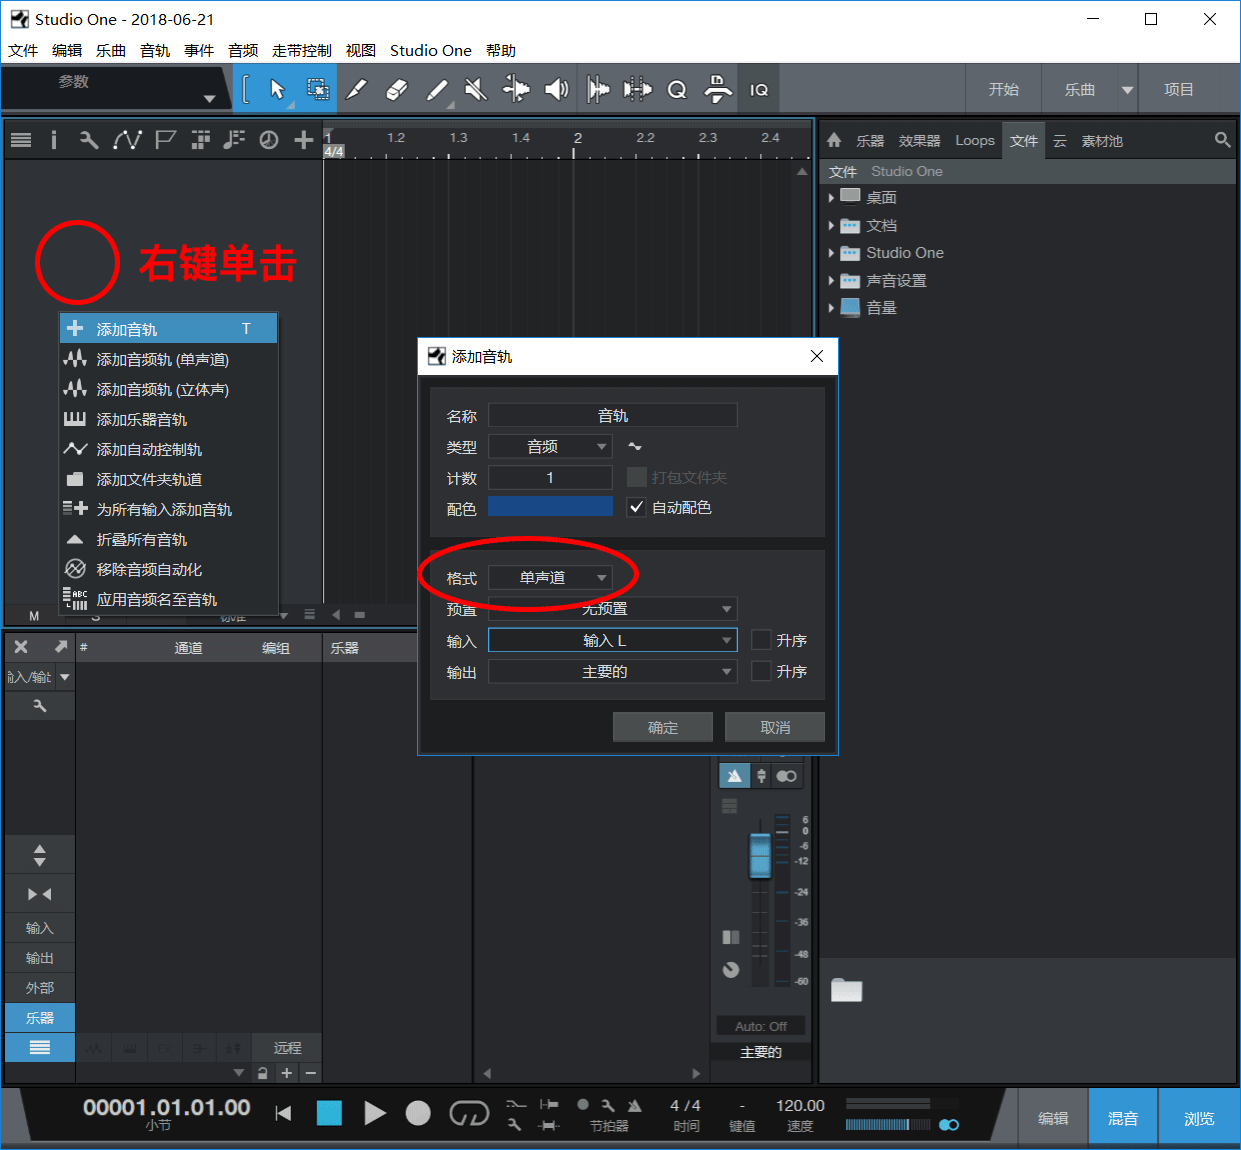
Task: Select the Bend tool
Action: [516, 90]
